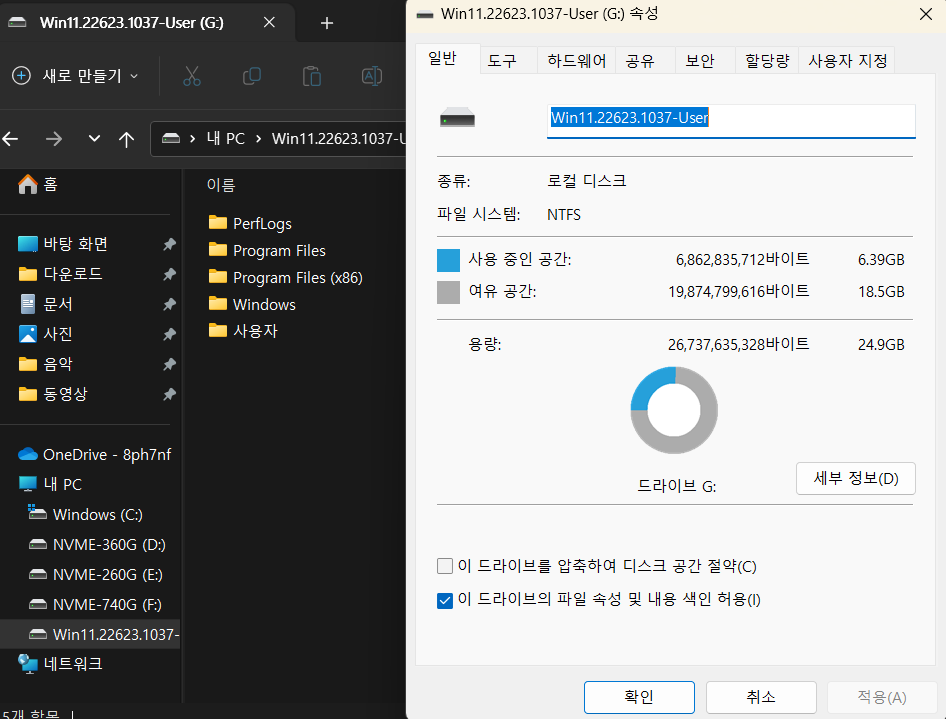The image size is (946, 719).
Task: Uncheck file content indexing checkbox
Action: 445,601
